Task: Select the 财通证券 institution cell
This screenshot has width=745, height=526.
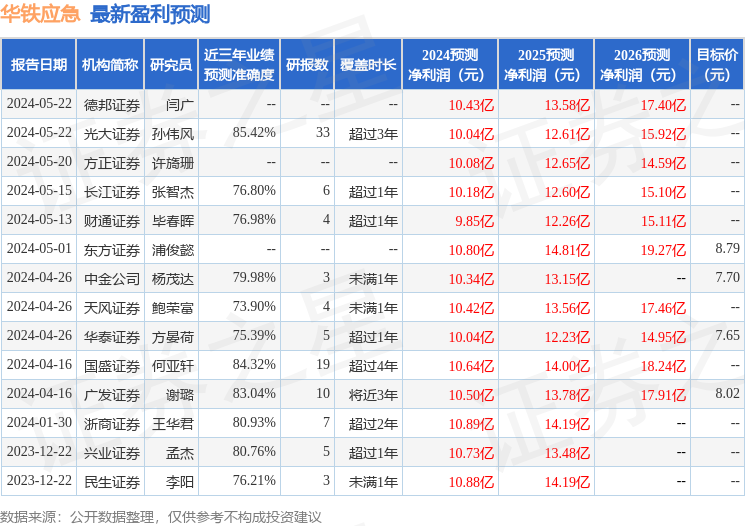Action: [112, 221]
